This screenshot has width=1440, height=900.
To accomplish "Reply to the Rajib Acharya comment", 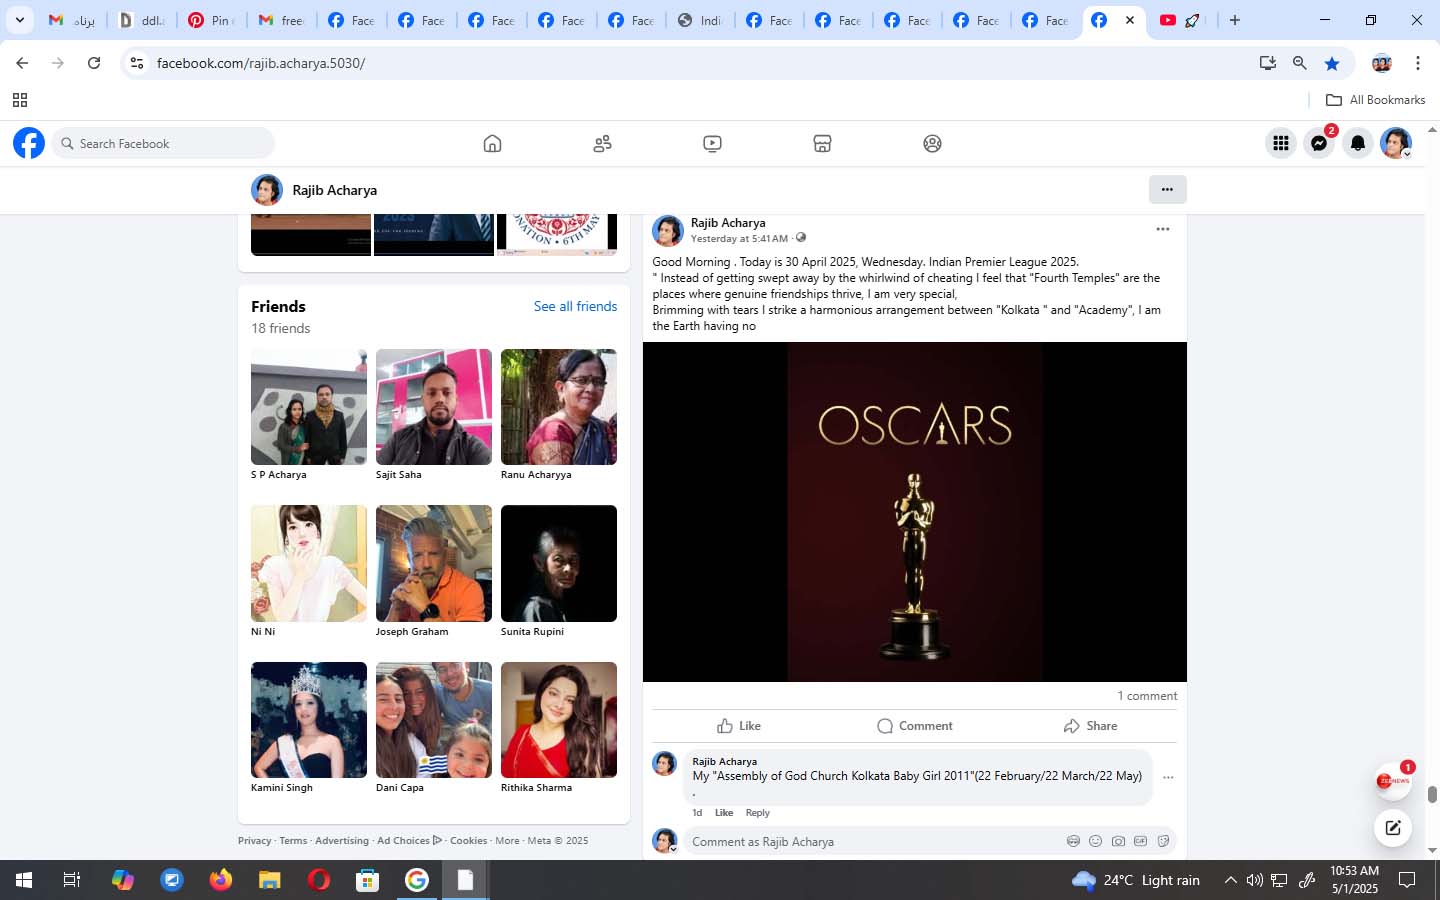I will pyautogui.click(x=757, y=813).
